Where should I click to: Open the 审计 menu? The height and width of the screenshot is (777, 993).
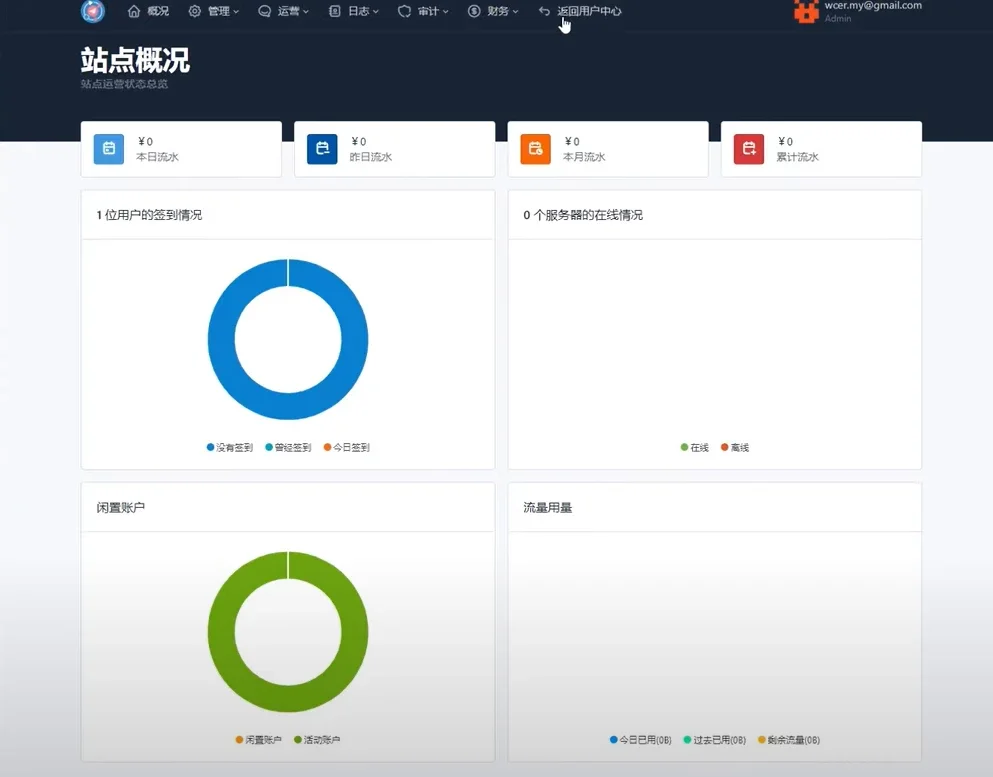pos(428,11)
